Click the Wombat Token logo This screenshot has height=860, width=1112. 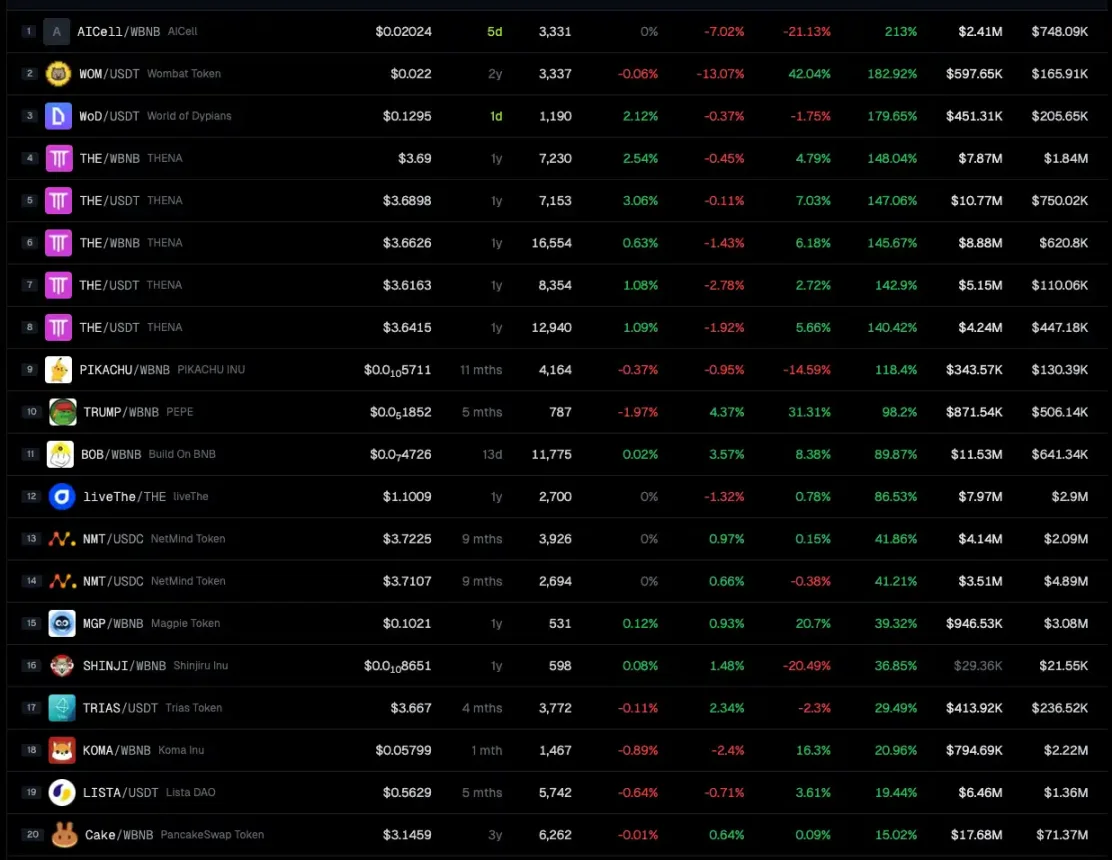coord(58,73)
